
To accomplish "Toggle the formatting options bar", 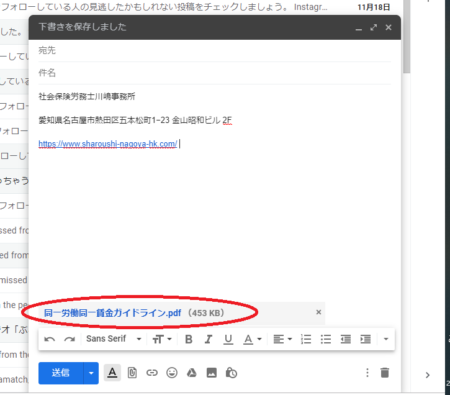I will tap(112, 373).
